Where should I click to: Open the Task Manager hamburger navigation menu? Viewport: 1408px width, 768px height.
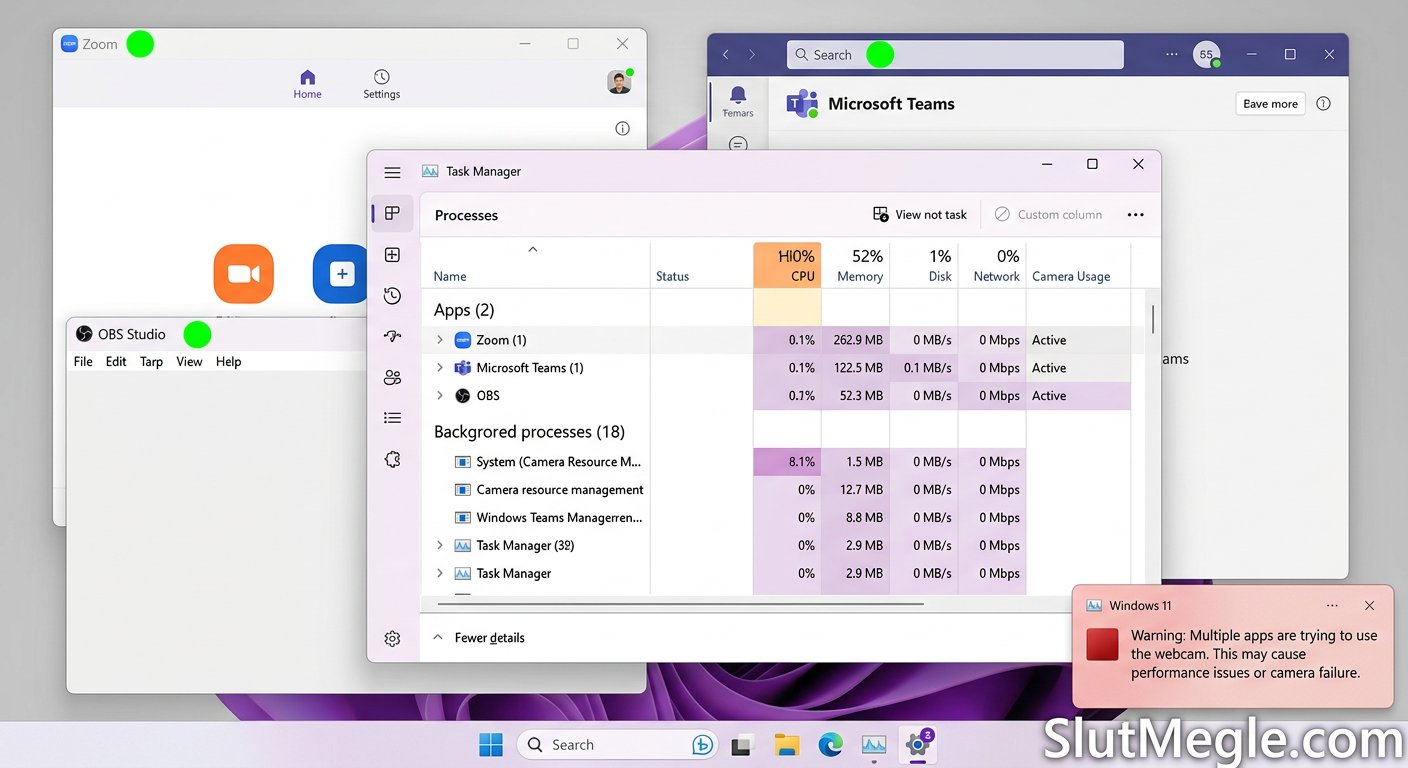pos(392,172)
